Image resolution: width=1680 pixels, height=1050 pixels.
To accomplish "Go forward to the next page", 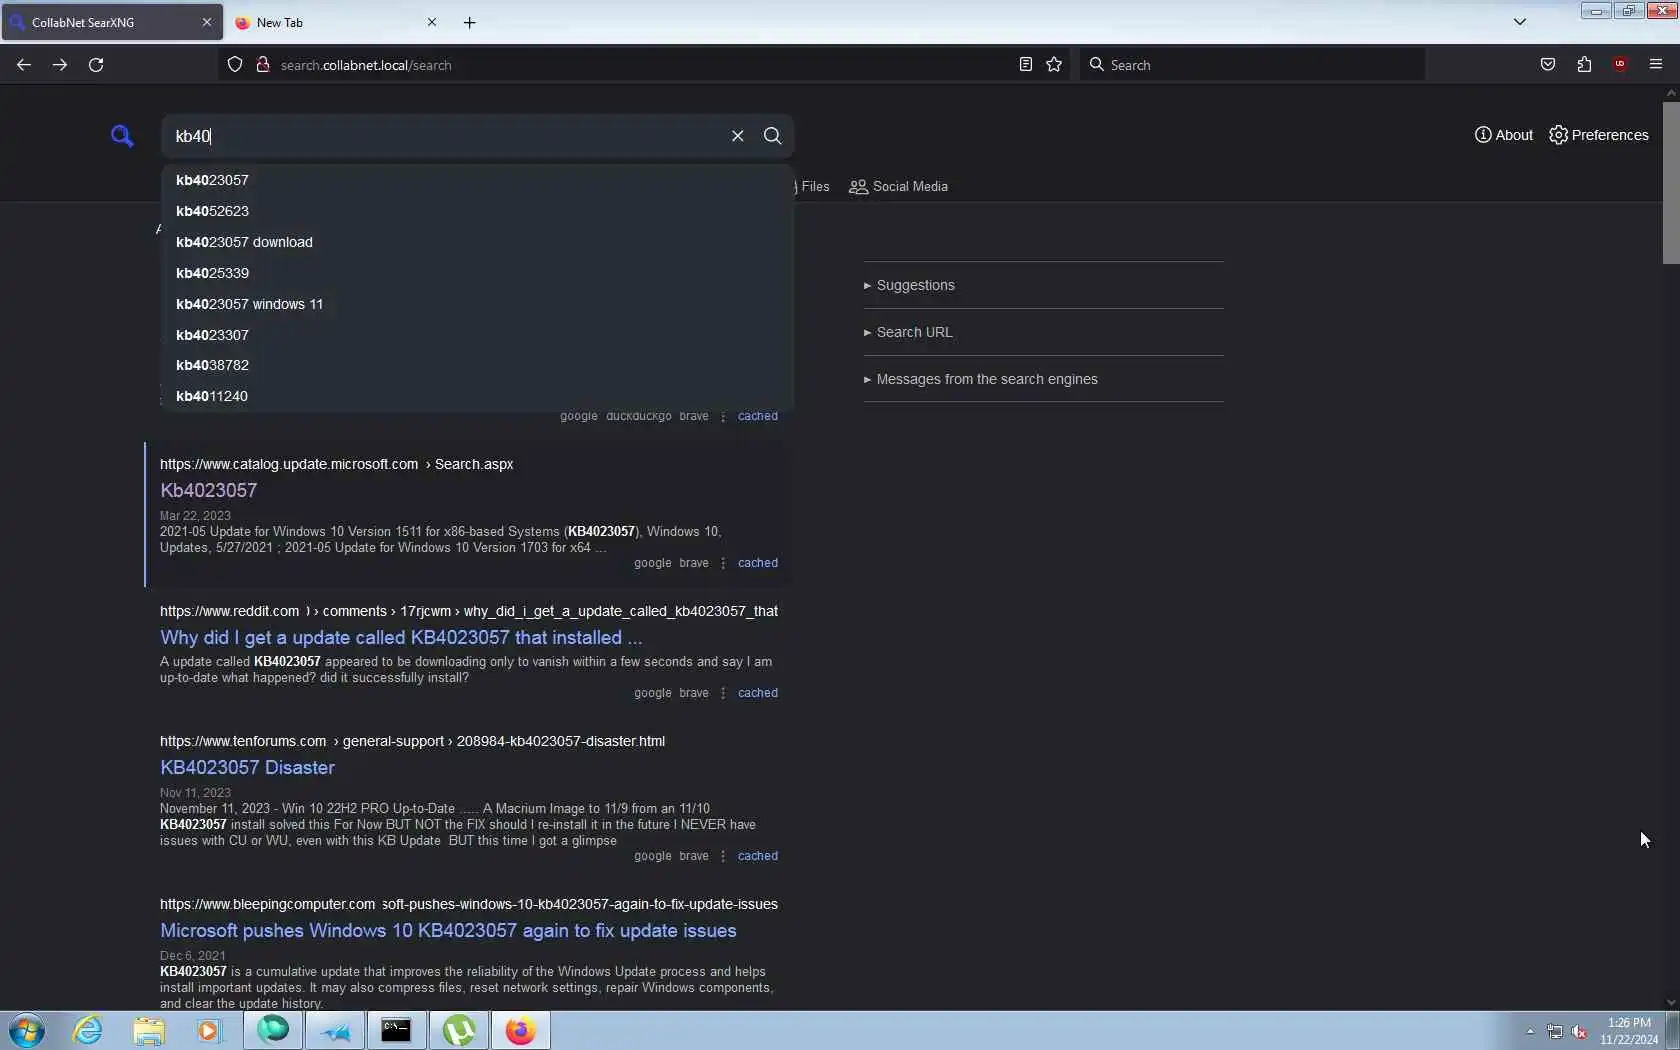I will (x=60, y=65).
